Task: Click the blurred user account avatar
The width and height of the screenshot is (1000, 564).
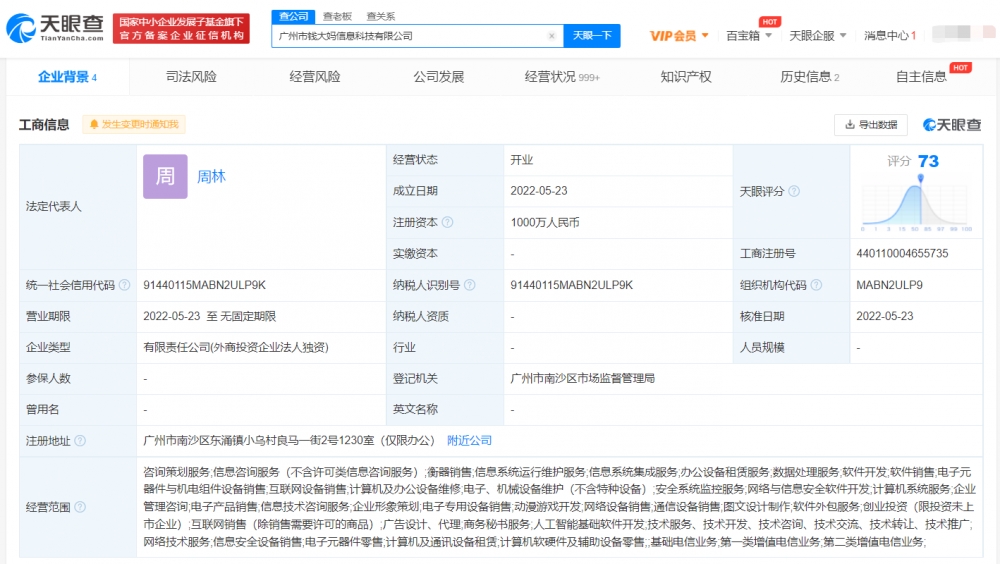Action: pyautogui.click(x=963, y=33)
